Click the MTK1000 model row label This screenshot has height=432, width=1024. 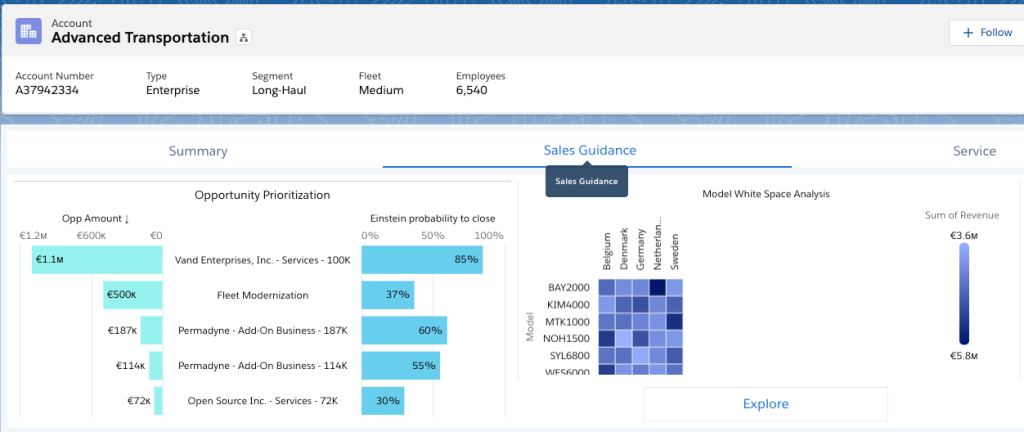point(566,321)
